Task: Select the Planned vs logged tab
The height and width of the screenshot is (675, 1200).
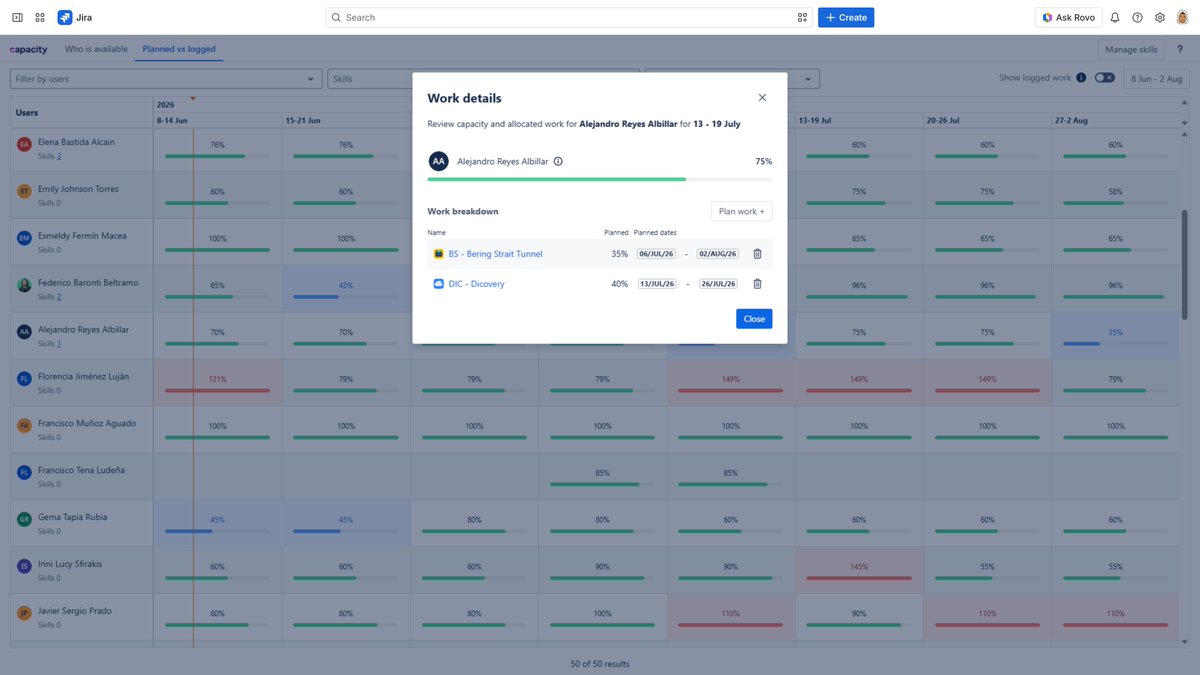Action: 179,49
